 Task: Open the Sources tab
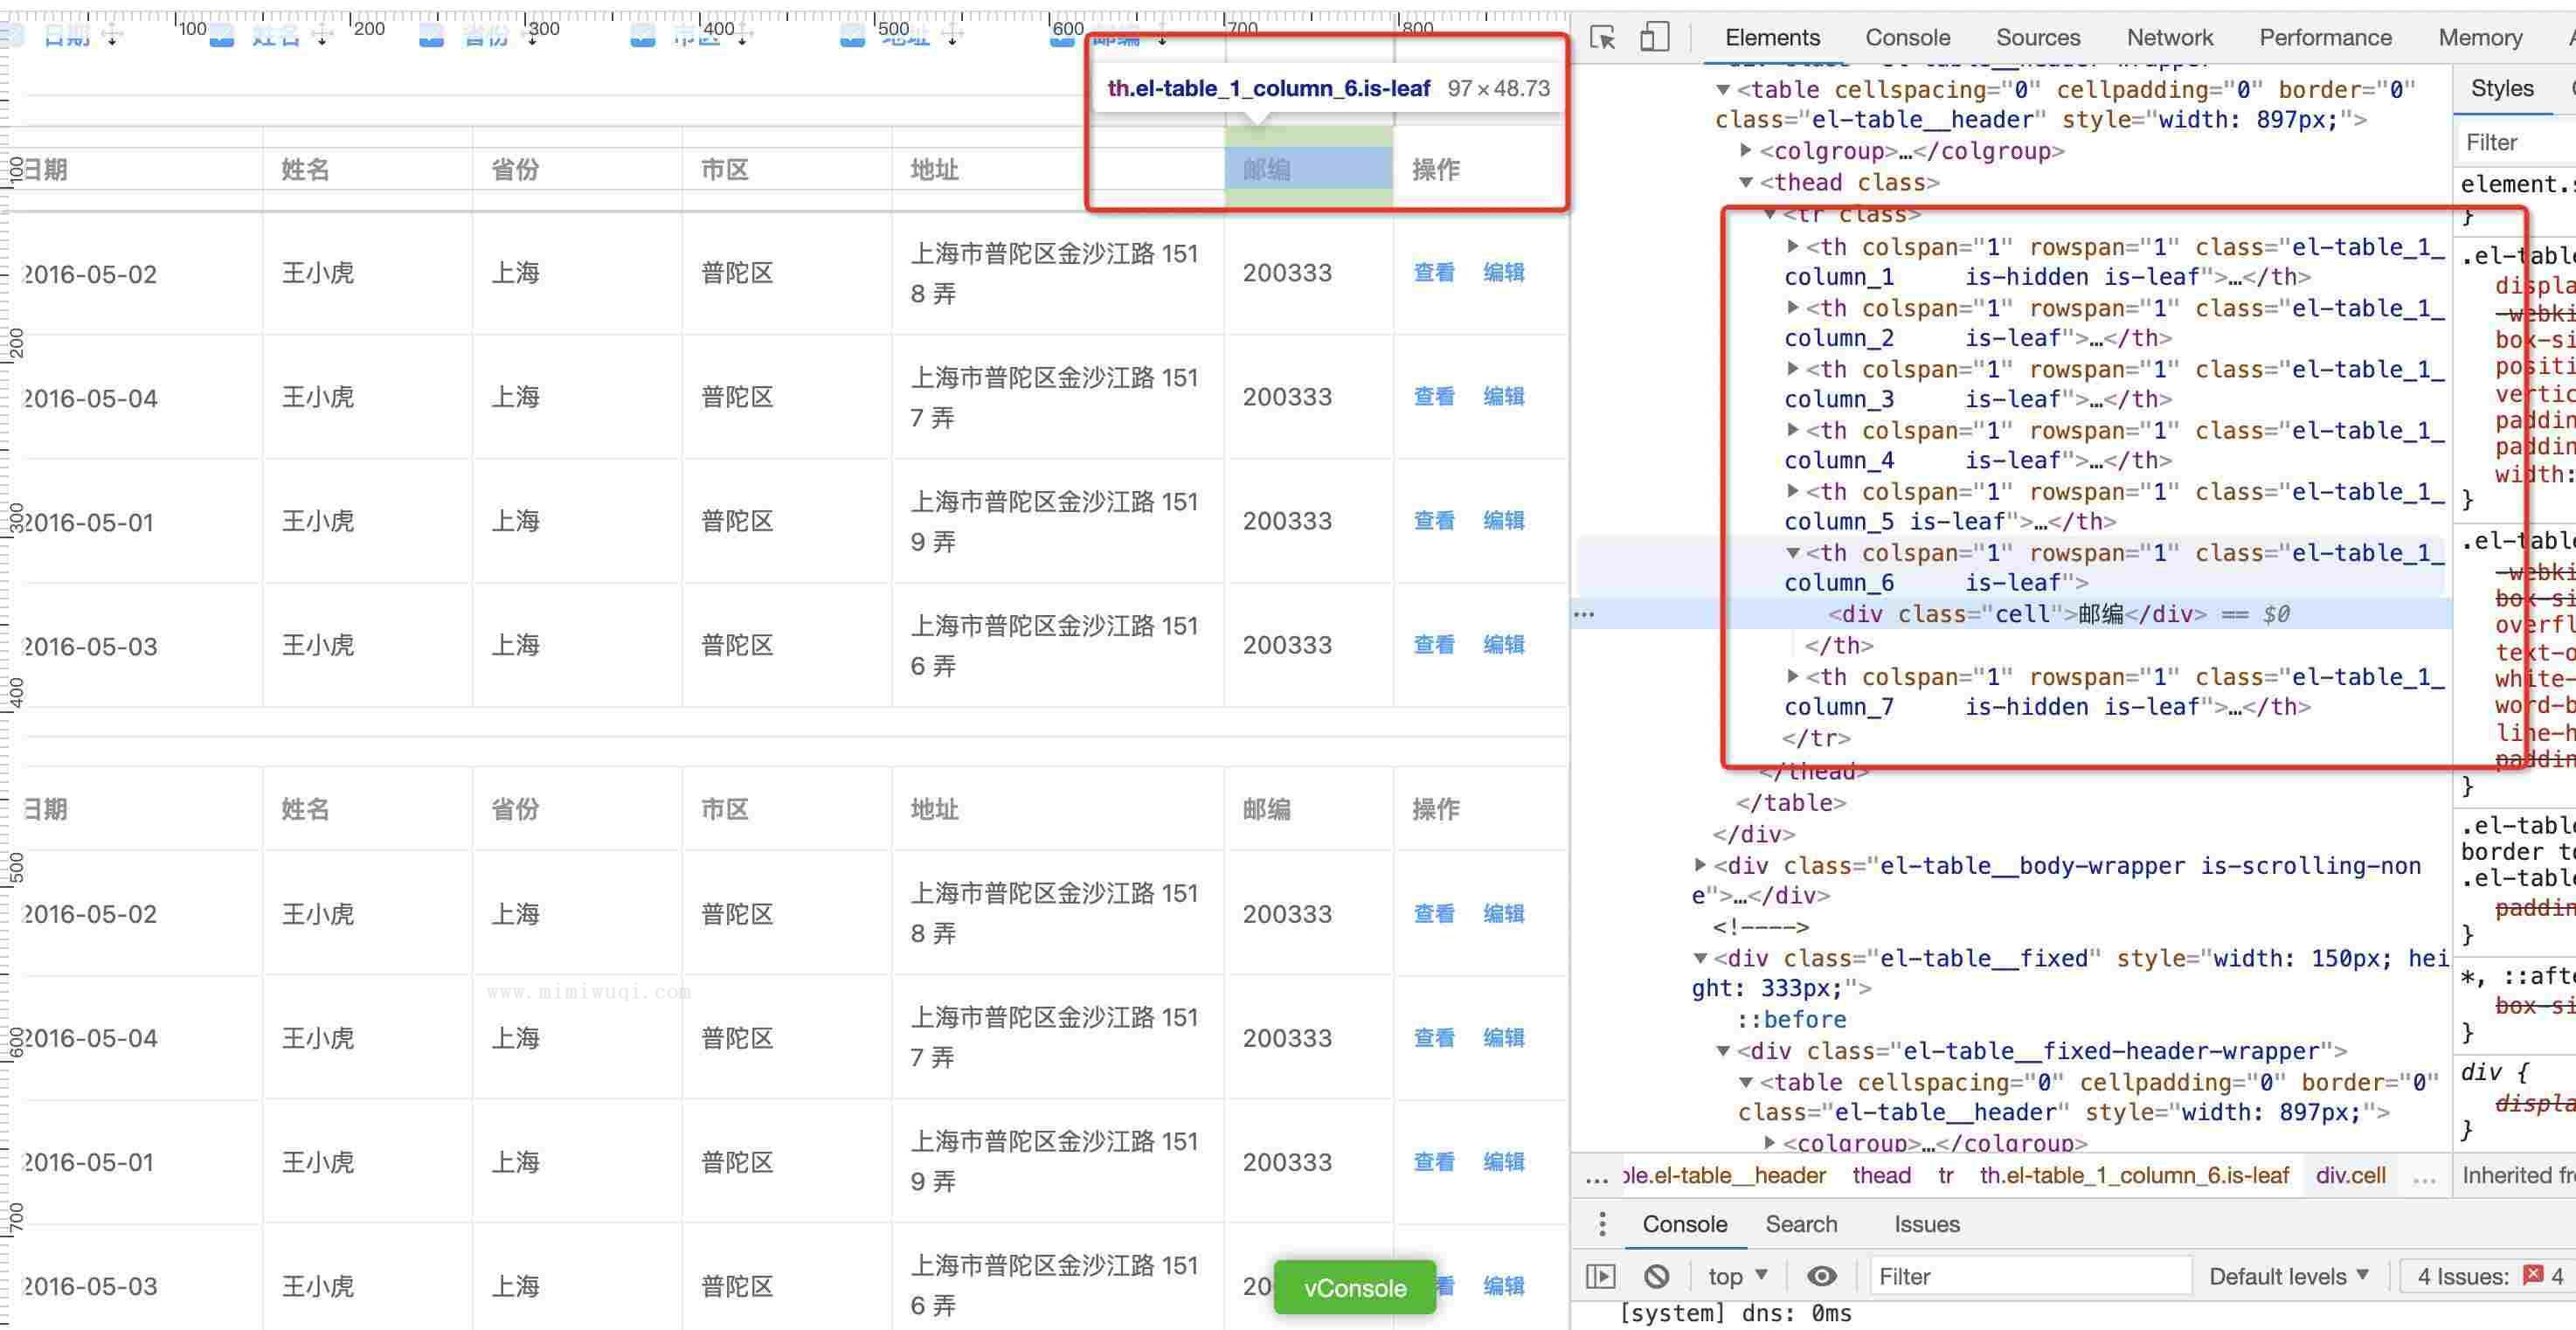[2038, 38]
